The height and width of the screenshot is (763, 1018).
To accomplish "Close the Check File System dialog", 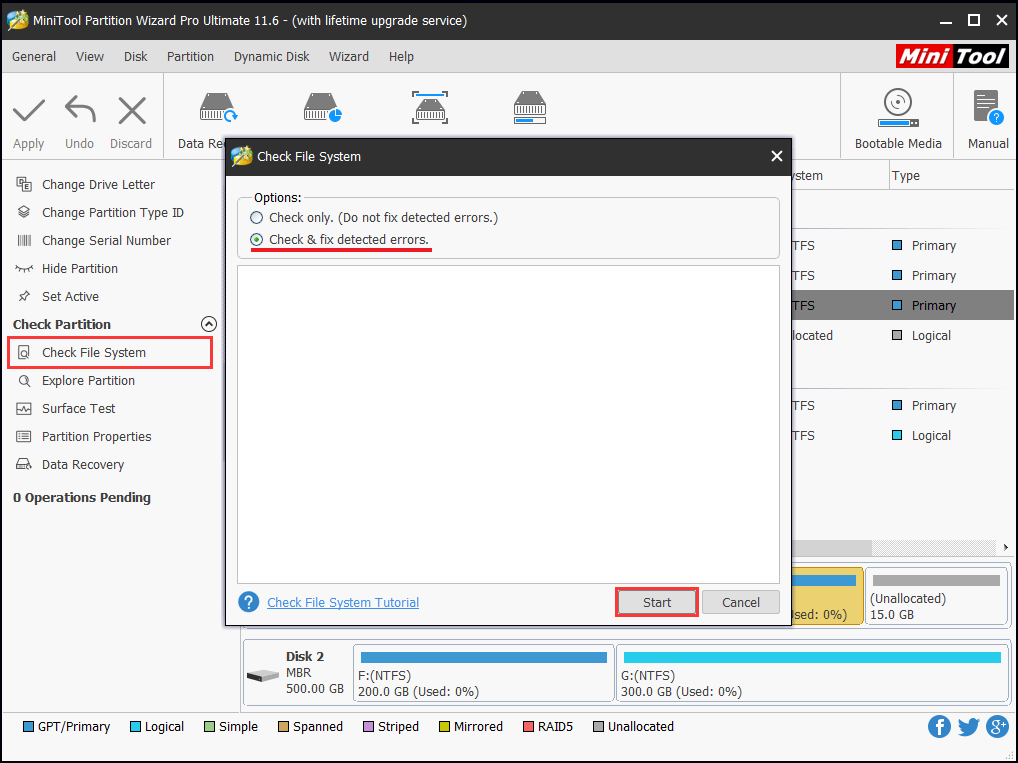I will [x=776, y=156].
